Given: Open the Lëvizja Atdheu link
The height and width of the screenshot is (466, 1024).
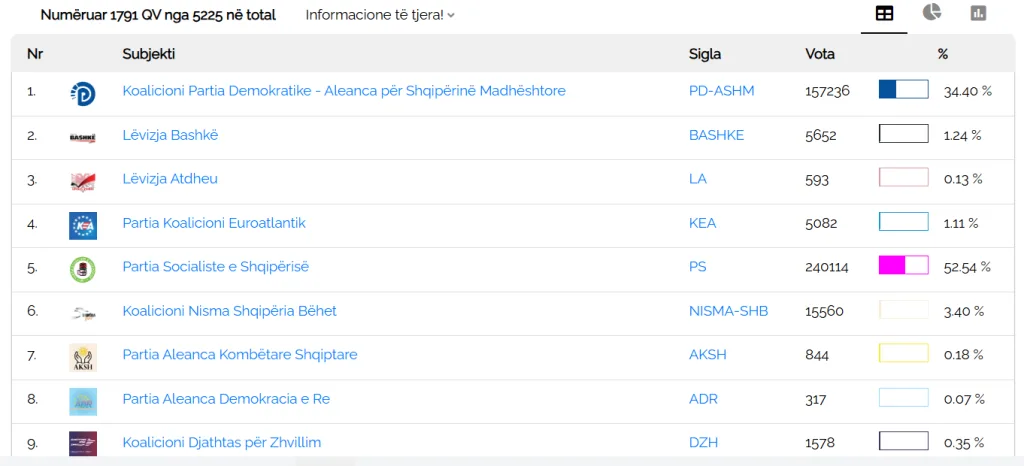Looking at the screenshot, I should [x=170, y=178].
